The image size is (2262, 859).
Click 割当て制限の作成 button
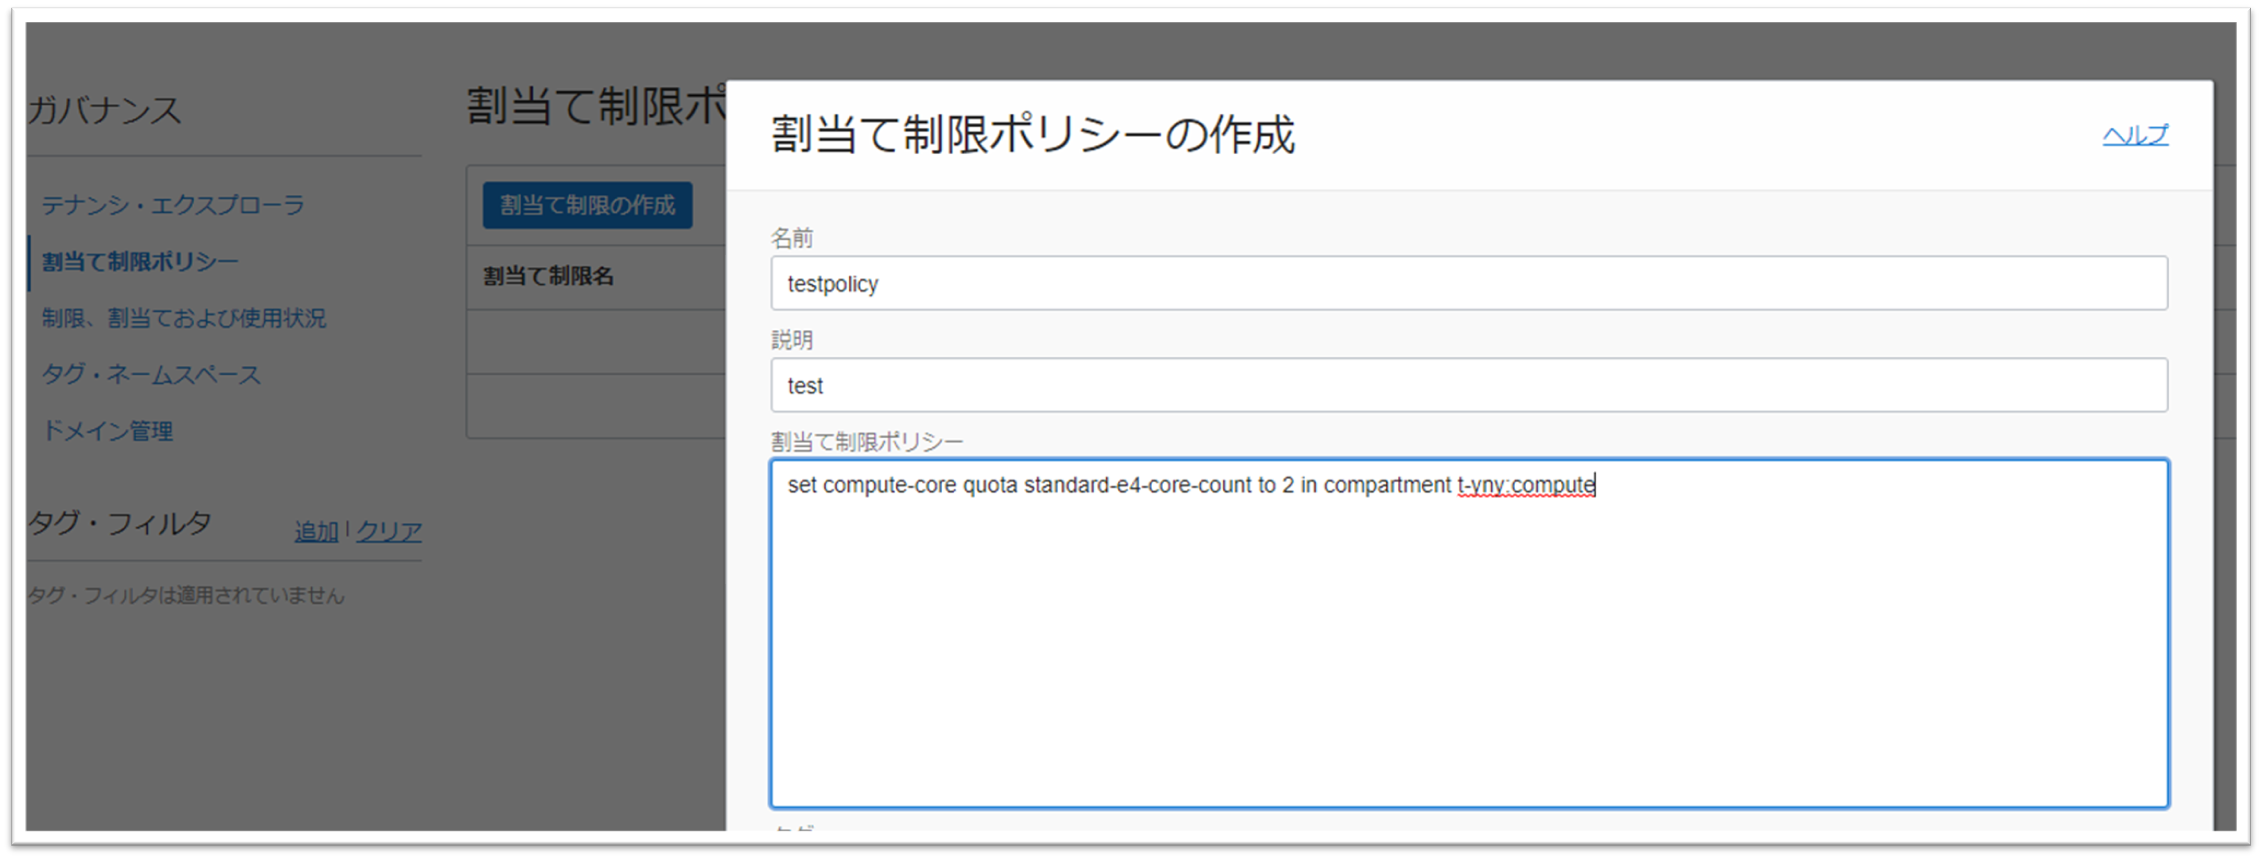pos(588,205)
